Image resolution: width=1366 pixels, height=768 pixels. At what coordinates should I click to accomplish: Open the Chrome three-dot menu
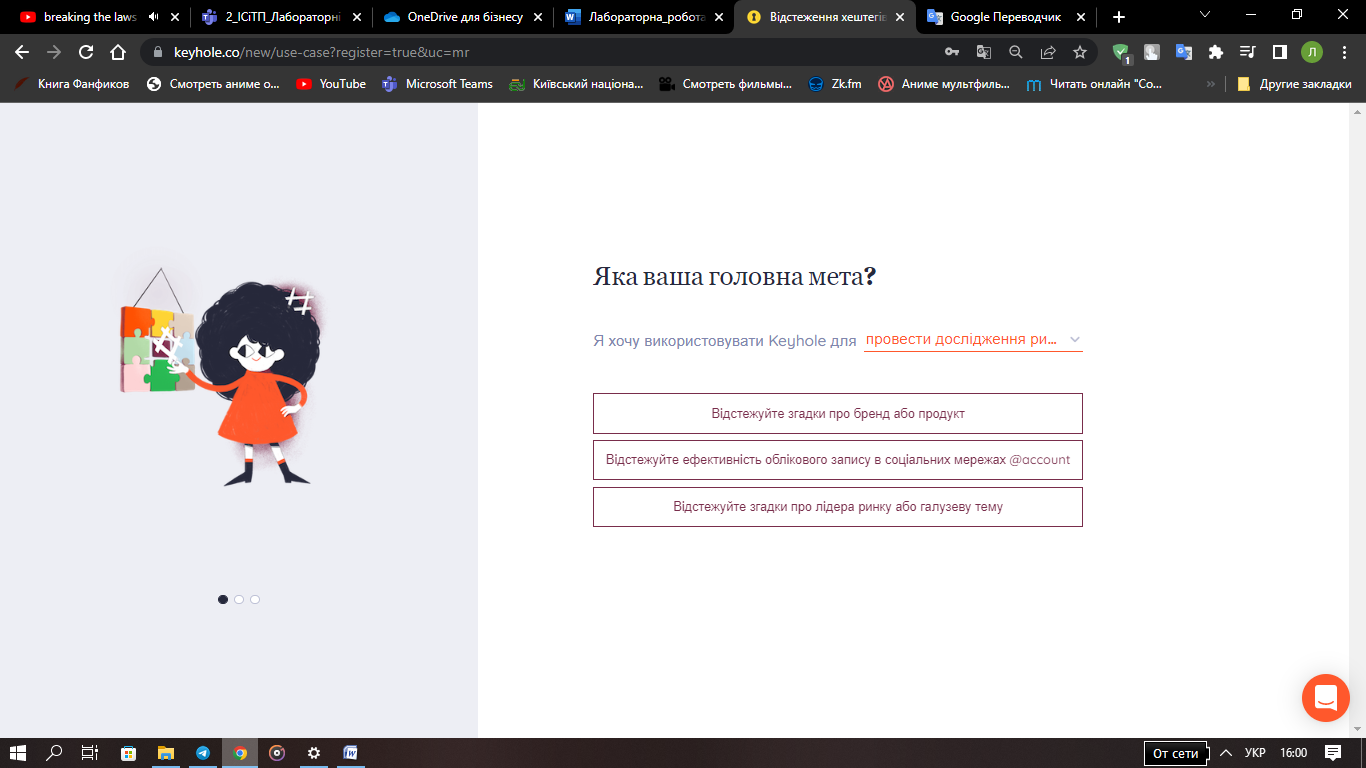[1345, 52]
